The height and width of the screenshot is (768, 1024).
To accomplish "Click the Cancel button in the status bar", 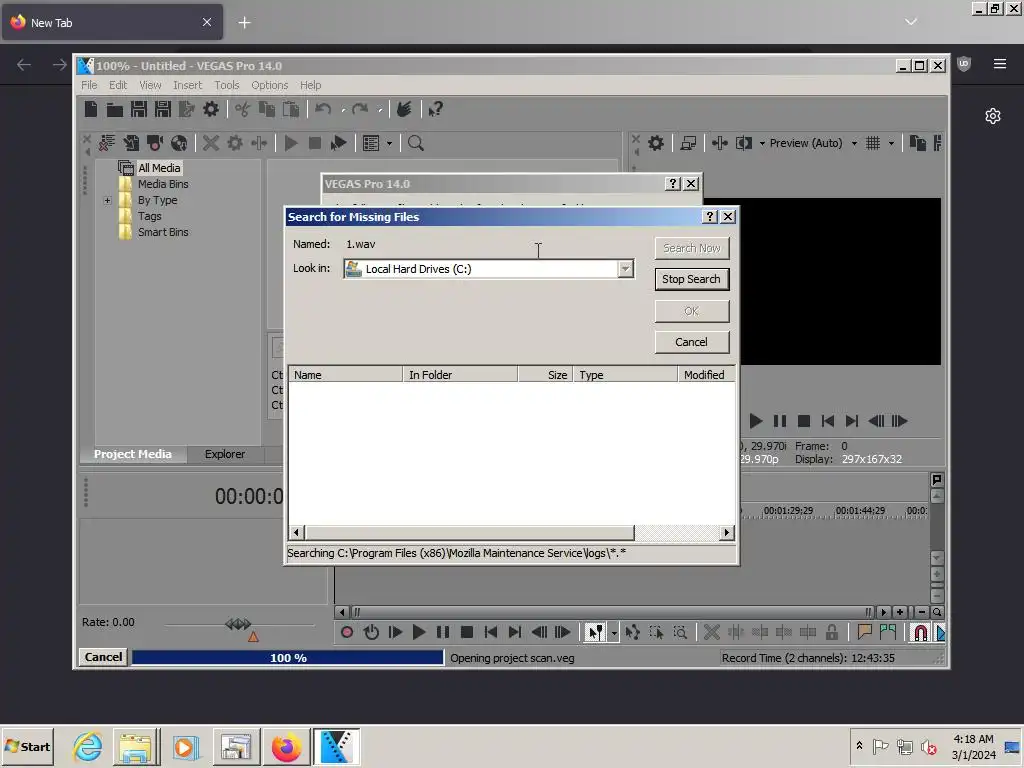I will [x=103, y=657].
